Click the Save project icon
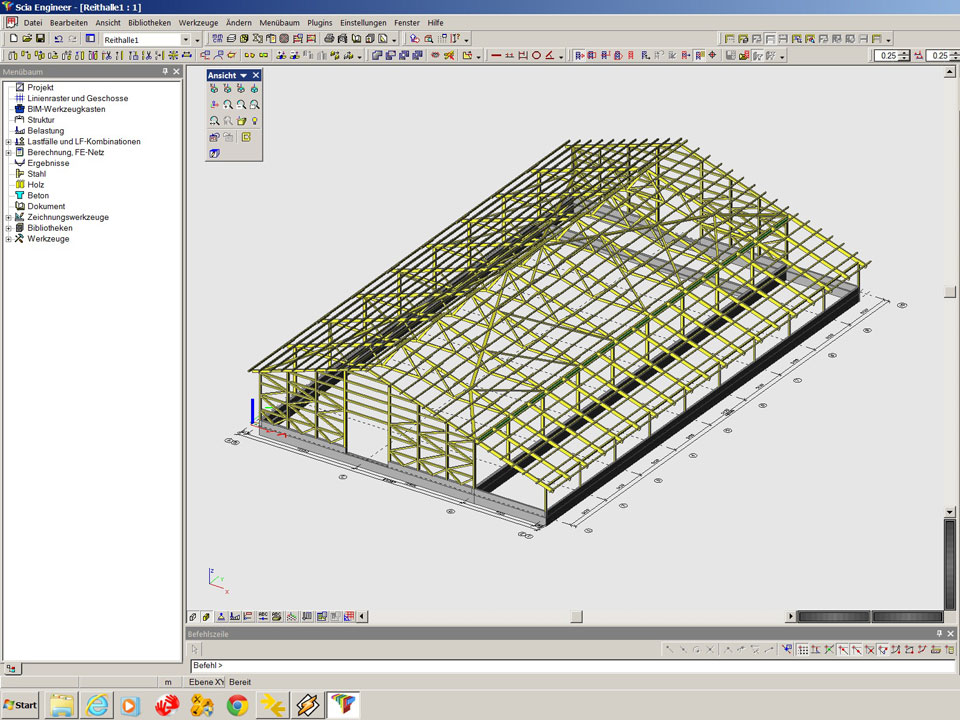The height and width of the screenshot is (720, 960). point(40,39)
